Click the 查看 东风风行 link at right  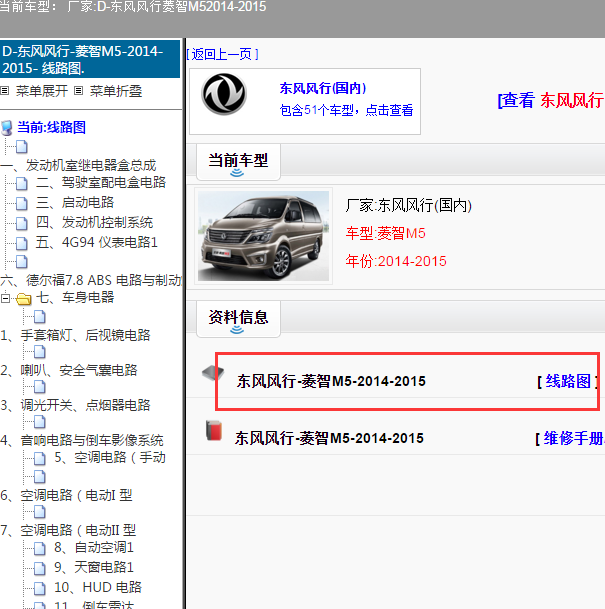coord(551,100)
